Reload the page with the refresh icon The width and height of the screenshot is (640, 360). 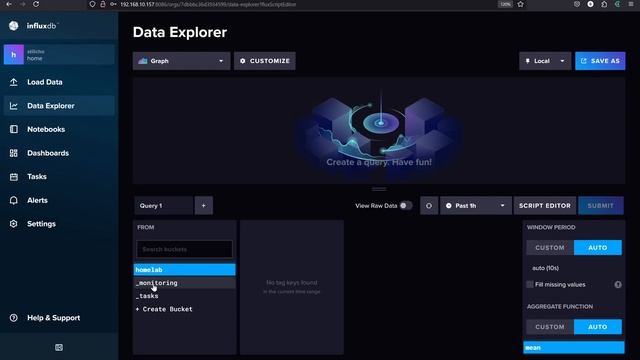coord(36,4)
